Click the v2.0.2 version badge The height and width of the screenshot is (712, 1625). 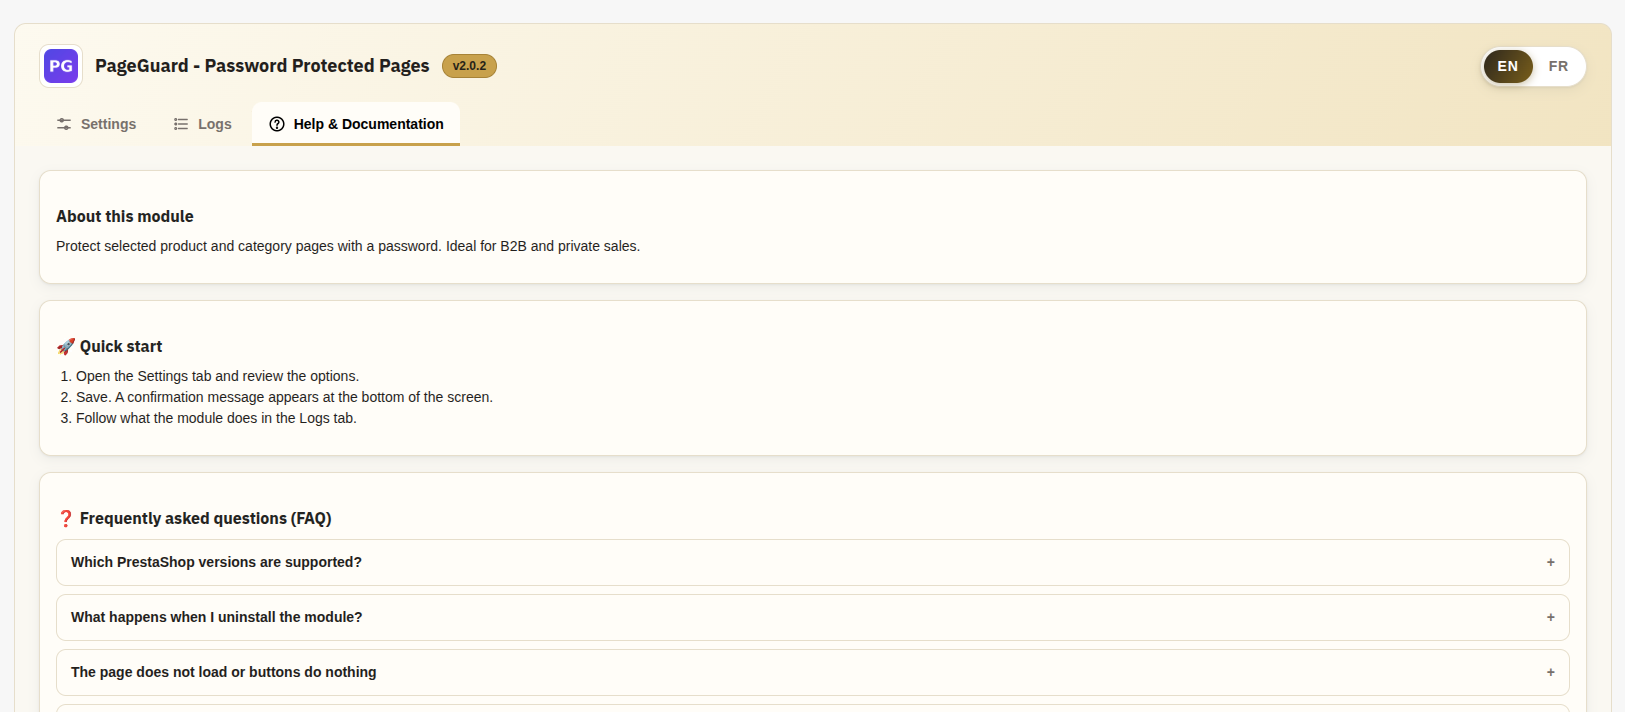point(469,66)
